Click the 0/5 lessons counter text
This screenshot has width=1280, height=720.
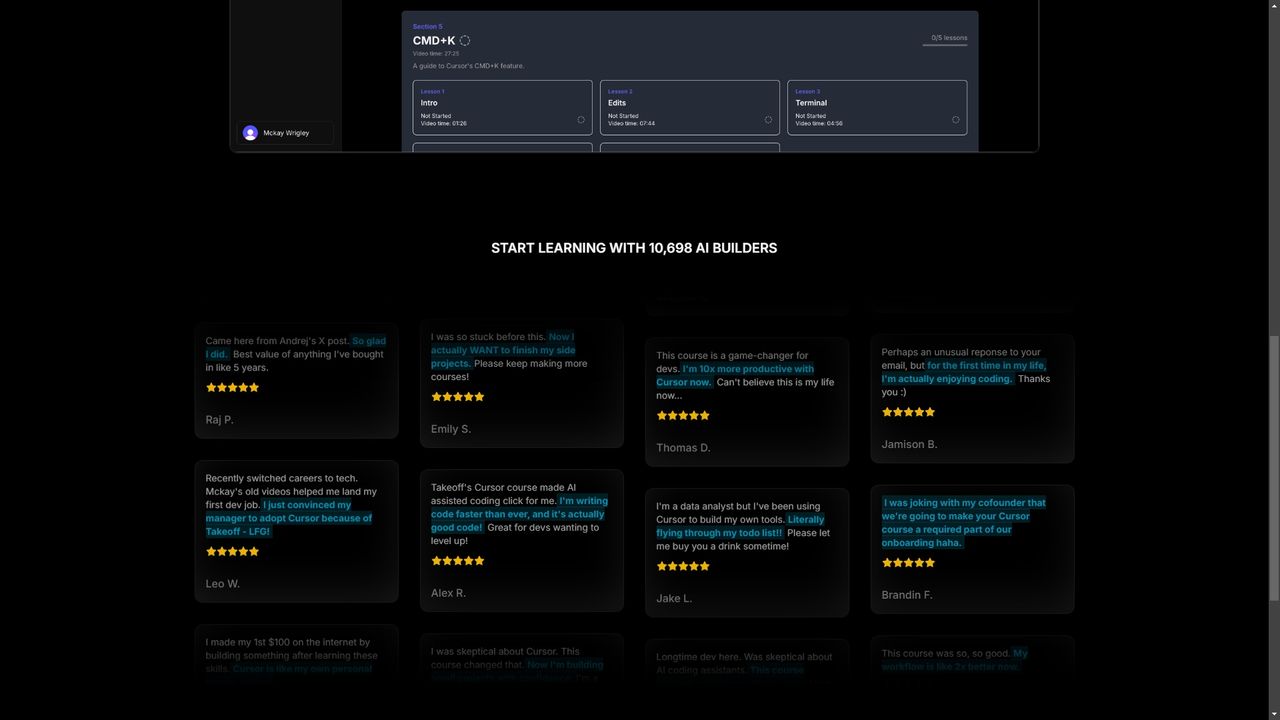(x=949, y=38)
